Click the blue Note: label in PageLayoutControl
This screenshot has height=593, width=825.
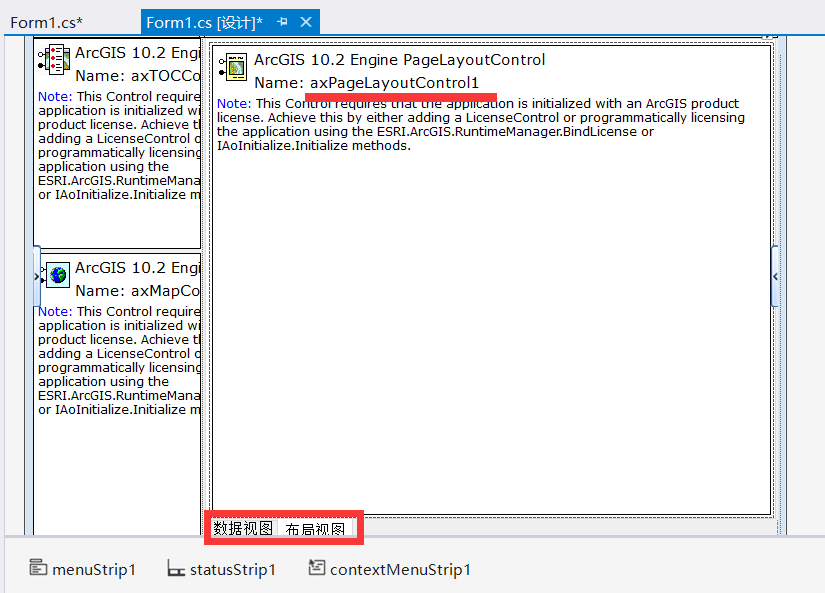click(x=234, y=104)
